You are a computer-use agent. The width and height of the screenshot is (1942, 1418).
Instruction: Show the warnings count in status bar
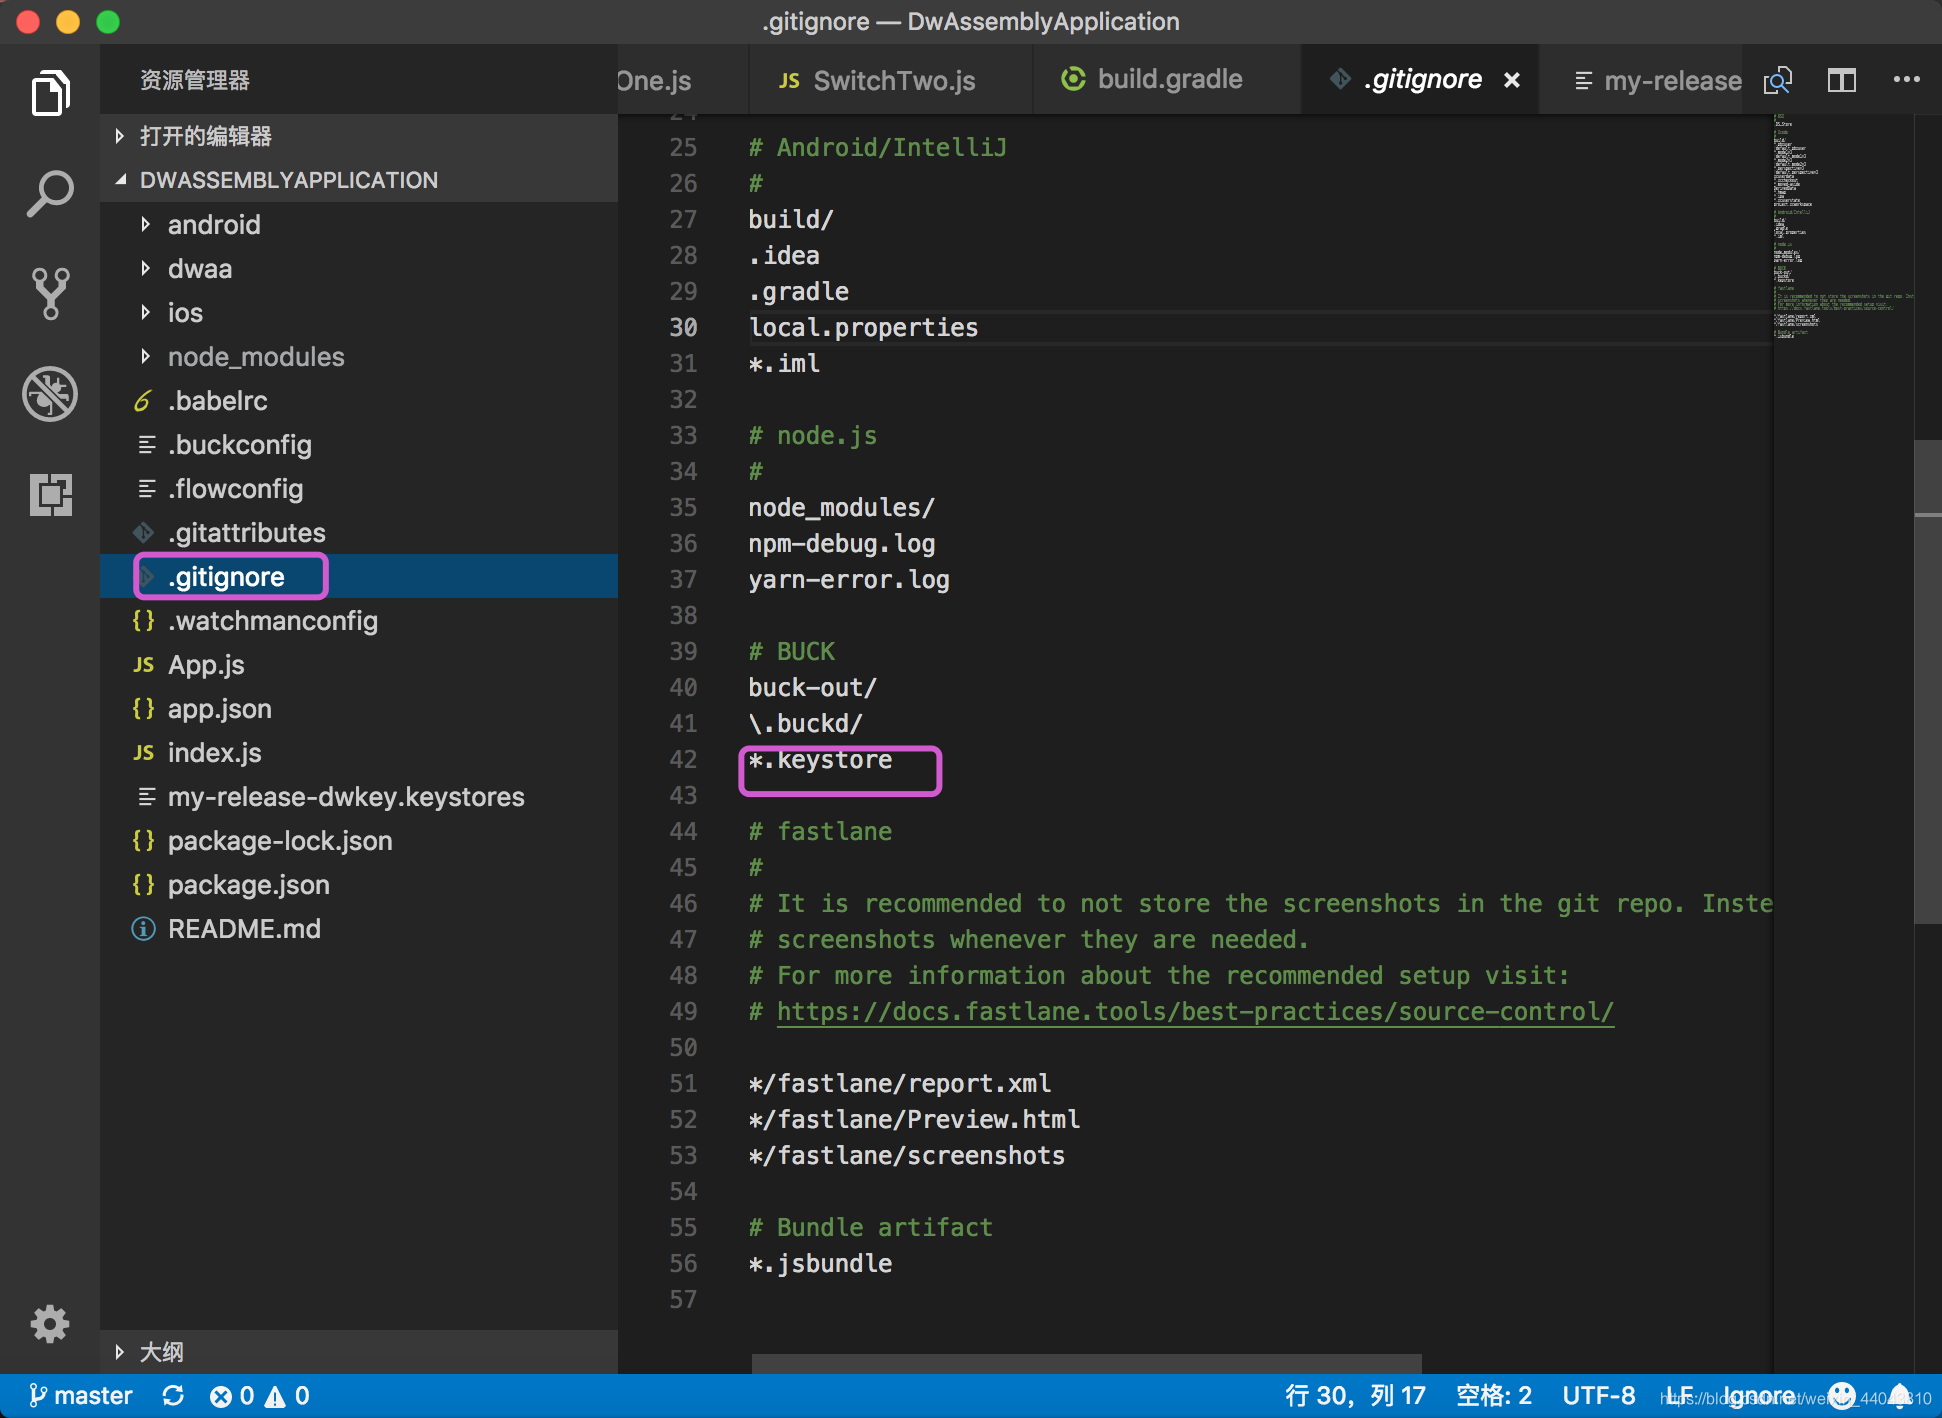(287, 1396)
